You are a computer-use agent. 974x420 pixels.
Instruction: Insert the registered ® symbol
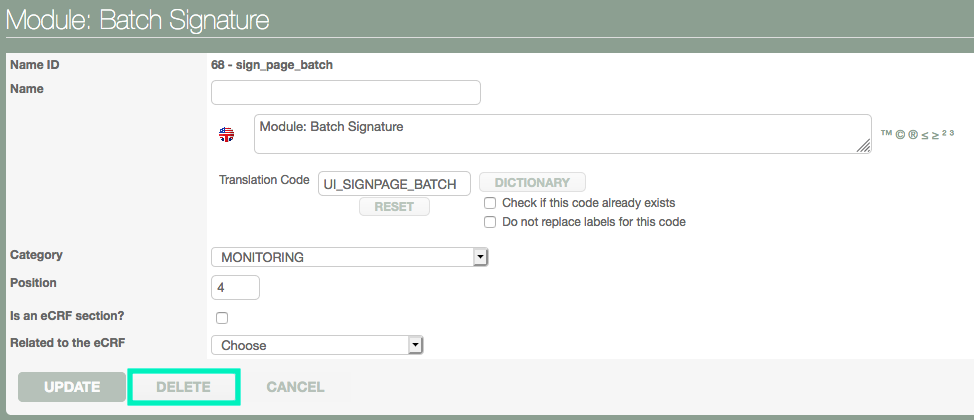912,133
